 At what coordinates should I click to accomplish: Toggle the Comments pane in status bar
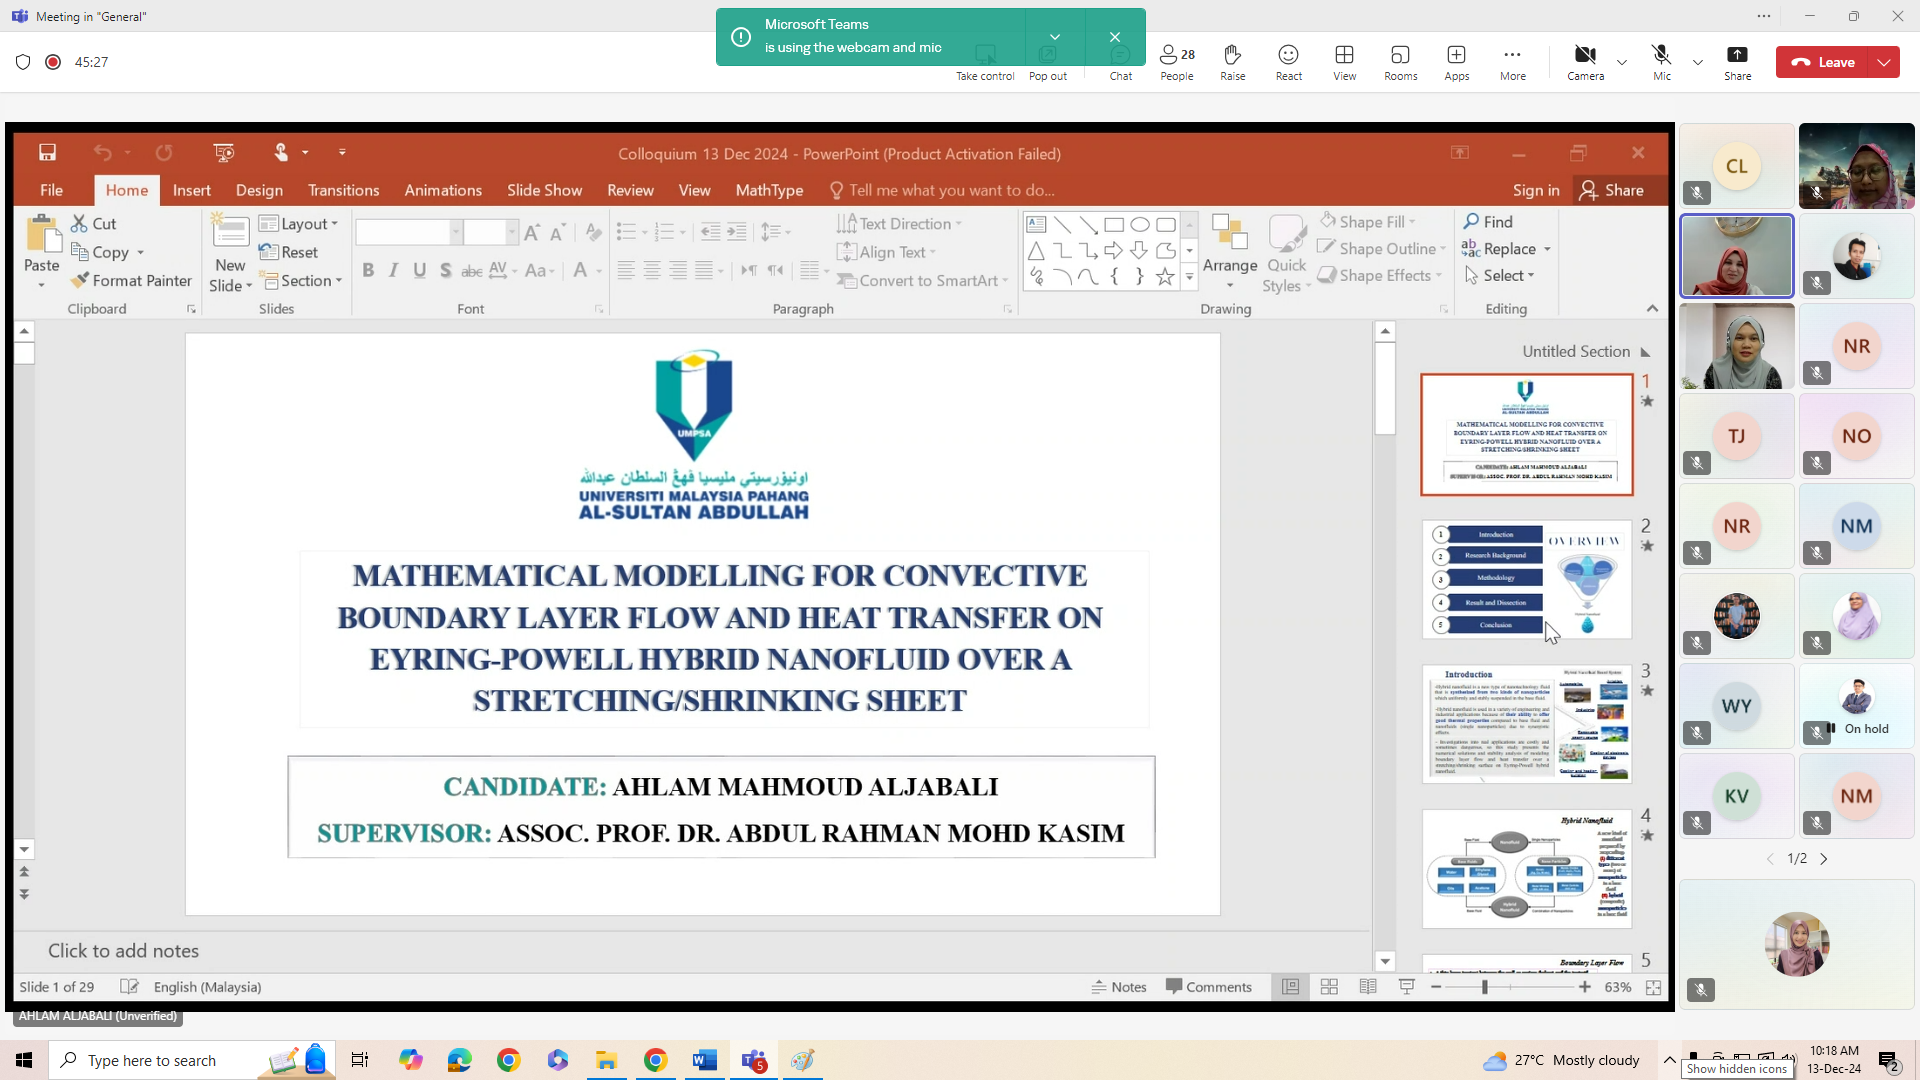[1208, 987]
